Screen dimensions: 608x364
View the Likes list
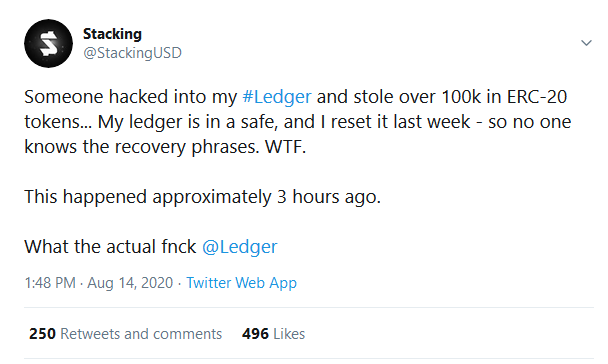(x=289, y=334)
